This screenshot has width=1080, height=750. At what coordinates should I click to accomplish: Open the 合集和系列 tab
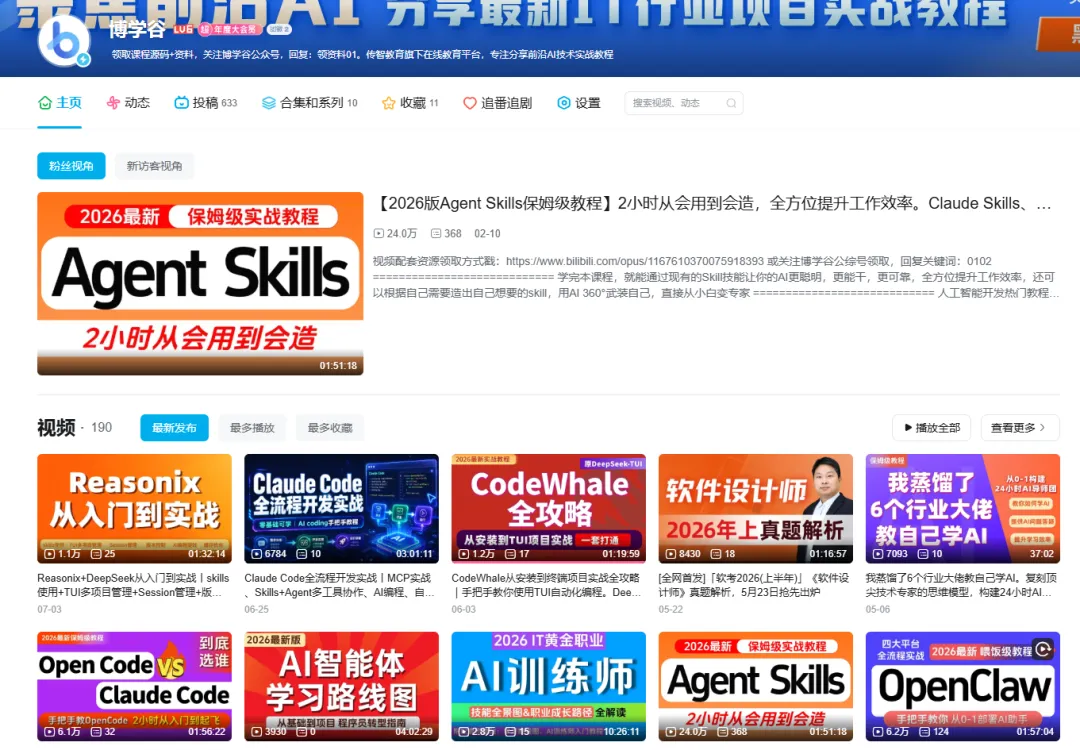click(310, 103)
